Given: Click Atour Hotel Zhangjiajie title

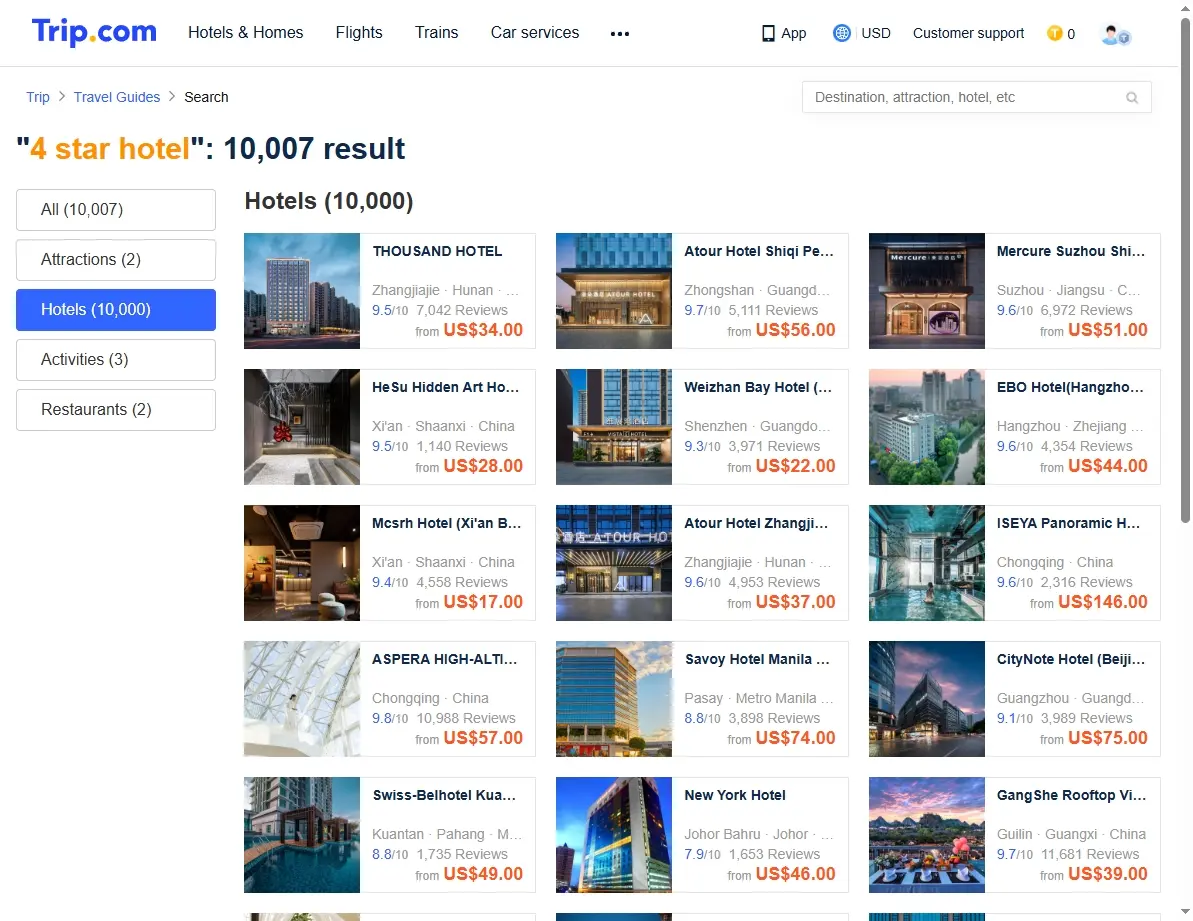Looking at the screenshot, I should (756, 523).
